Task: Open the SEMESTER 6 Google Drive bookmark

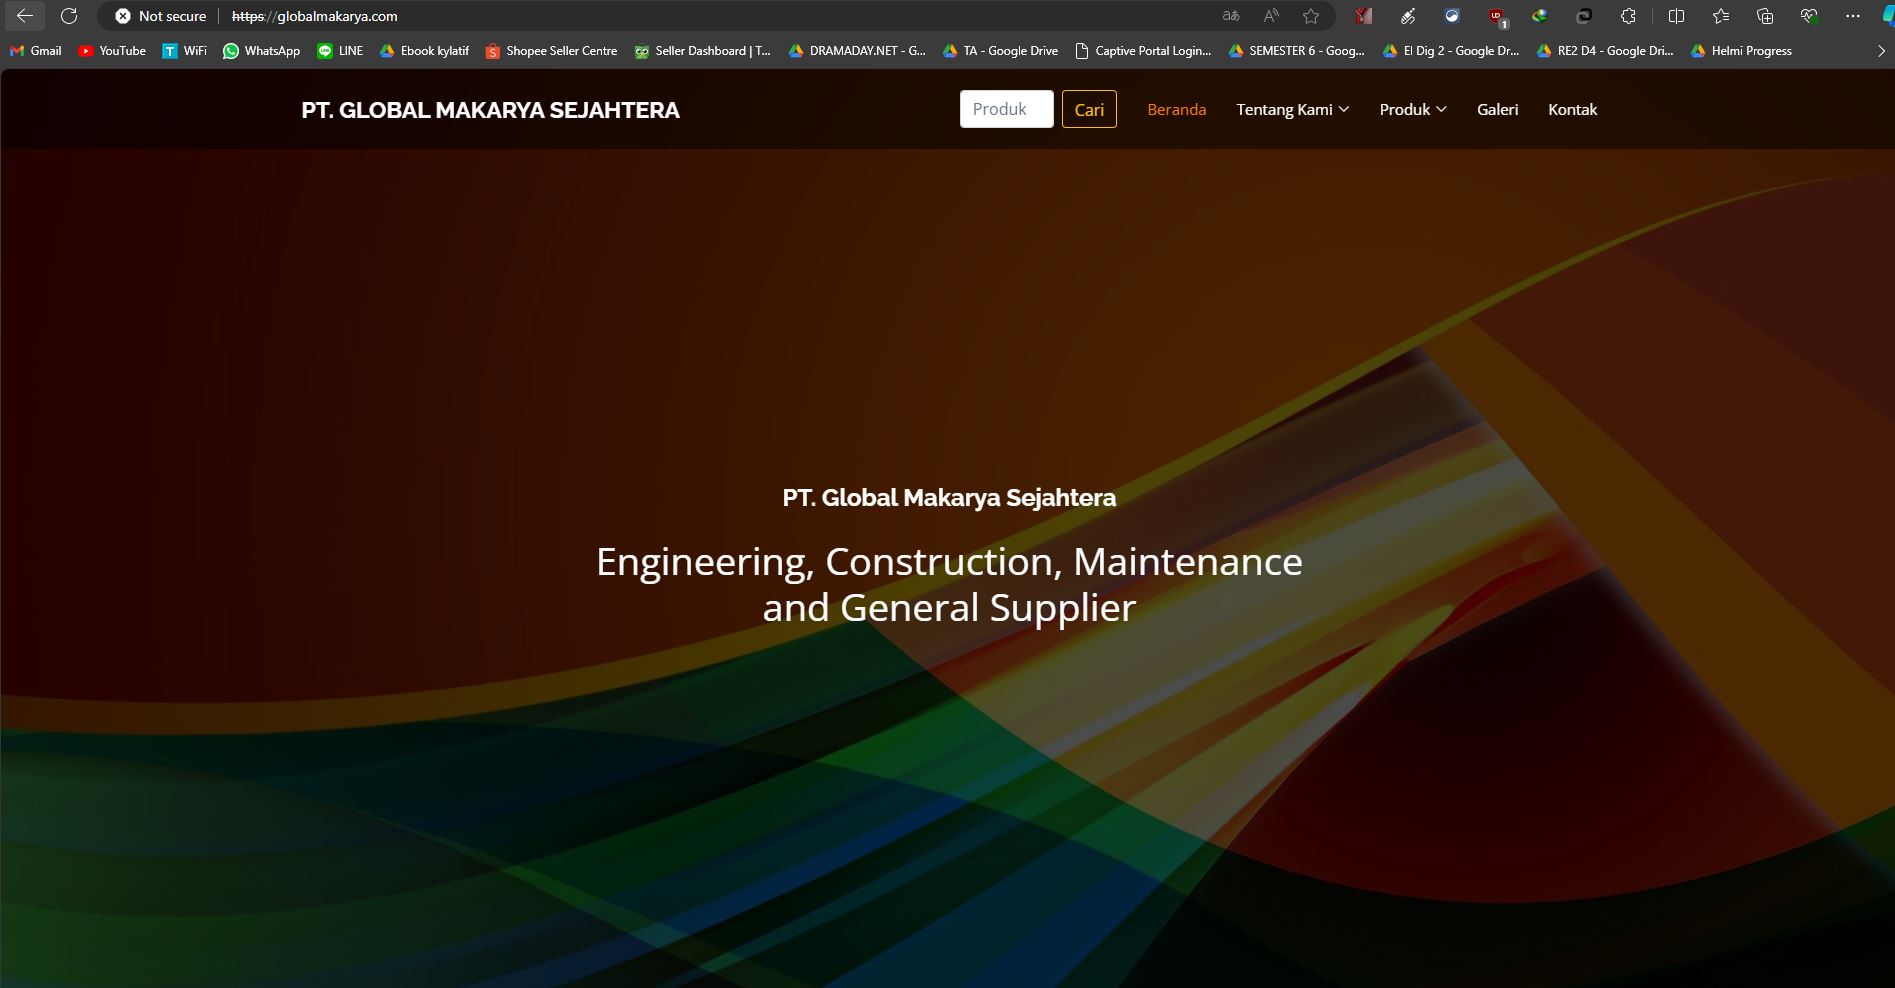Action: click(x=1297, y=51)
